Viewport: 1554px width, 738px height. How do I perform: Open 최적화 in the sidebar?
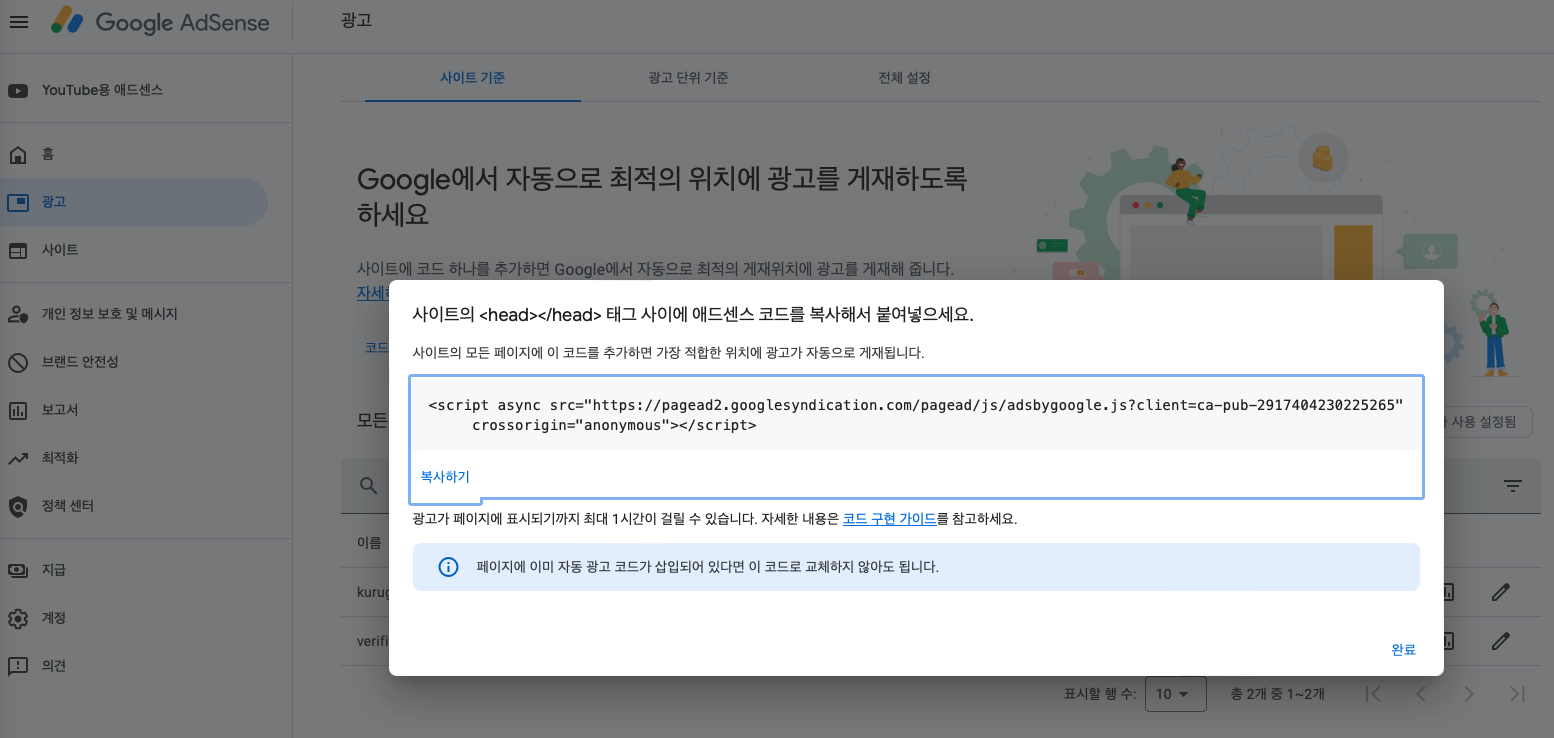click(60, 458)
